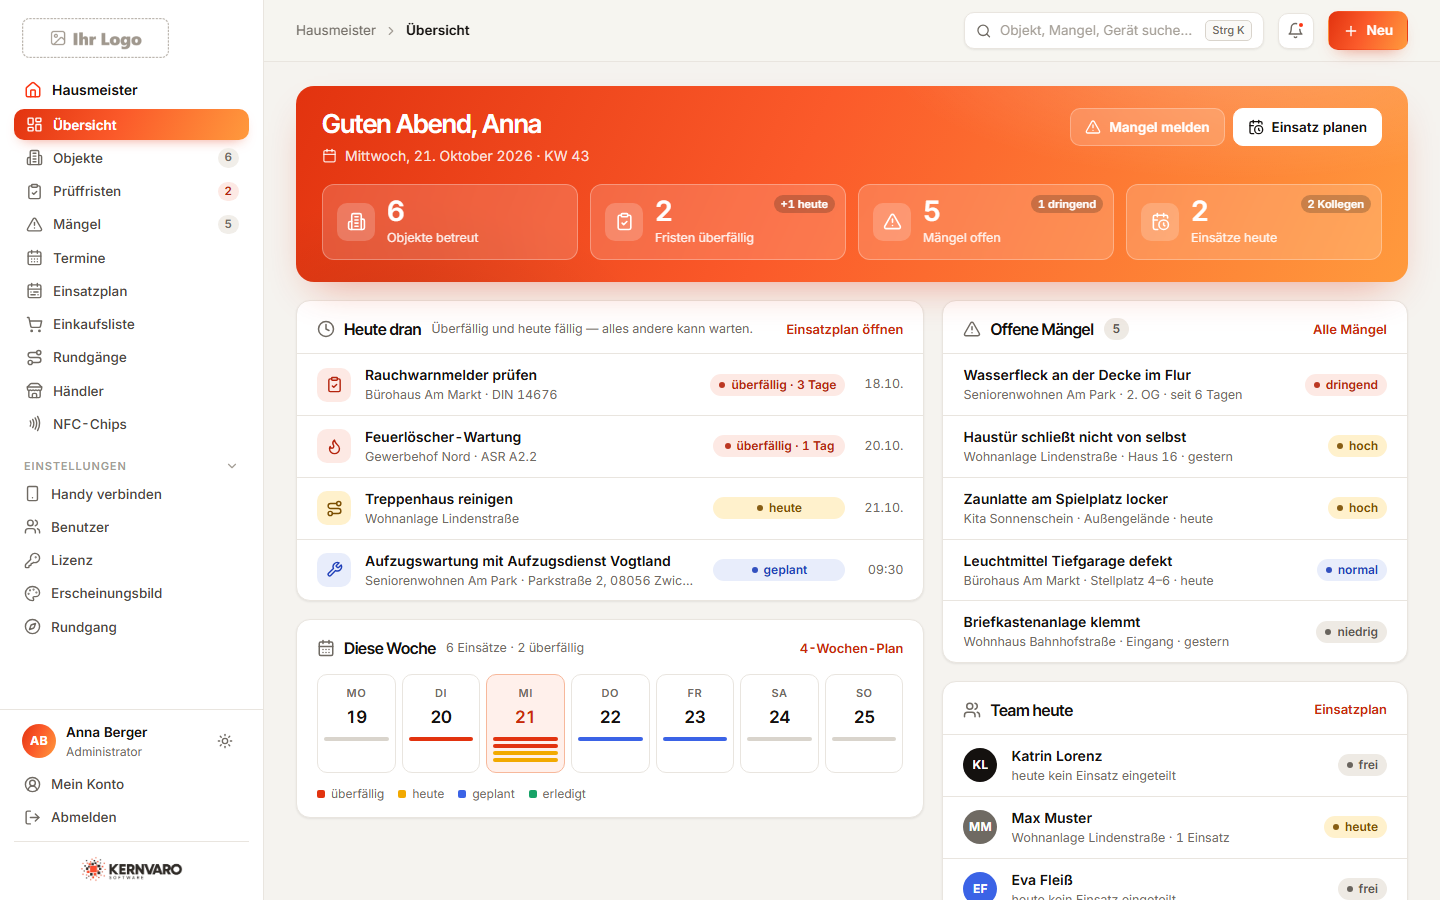This screenshot has height=900, width=1440.
Task: Click the überfällig · 3 Tage badge
Action: (778, 385)
